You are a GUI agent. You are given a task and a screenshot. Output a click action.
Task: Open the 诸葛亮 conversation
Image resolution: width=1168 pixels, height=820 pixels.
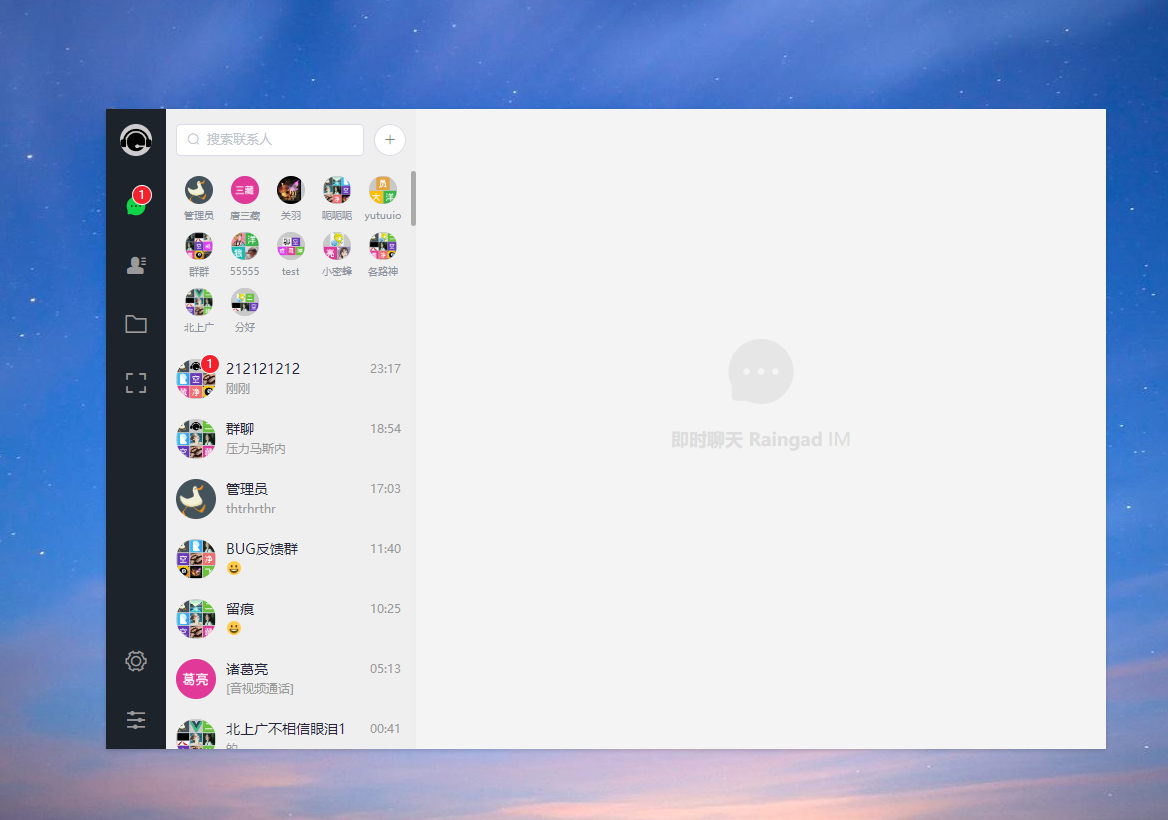(290, 679)
